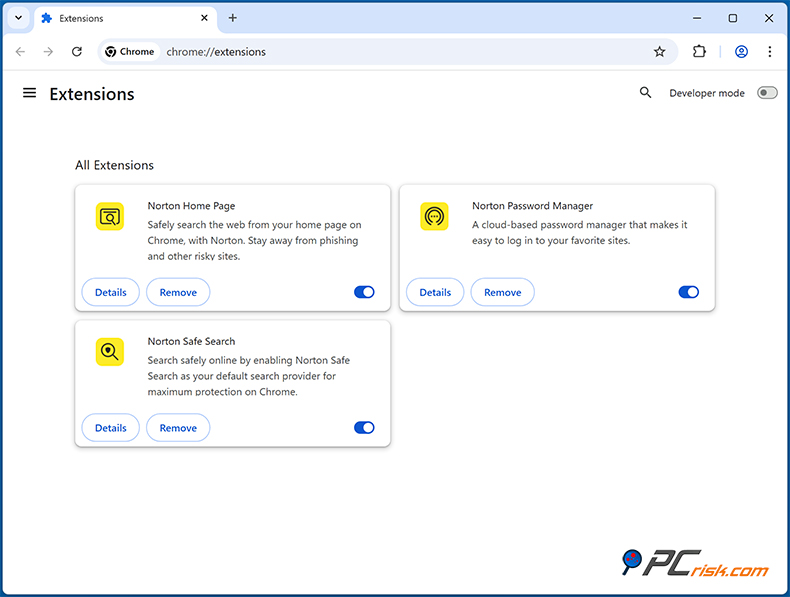The image size is (790, 597).
Task: Remove the Norton Safe Search extension
Action: 178,428
